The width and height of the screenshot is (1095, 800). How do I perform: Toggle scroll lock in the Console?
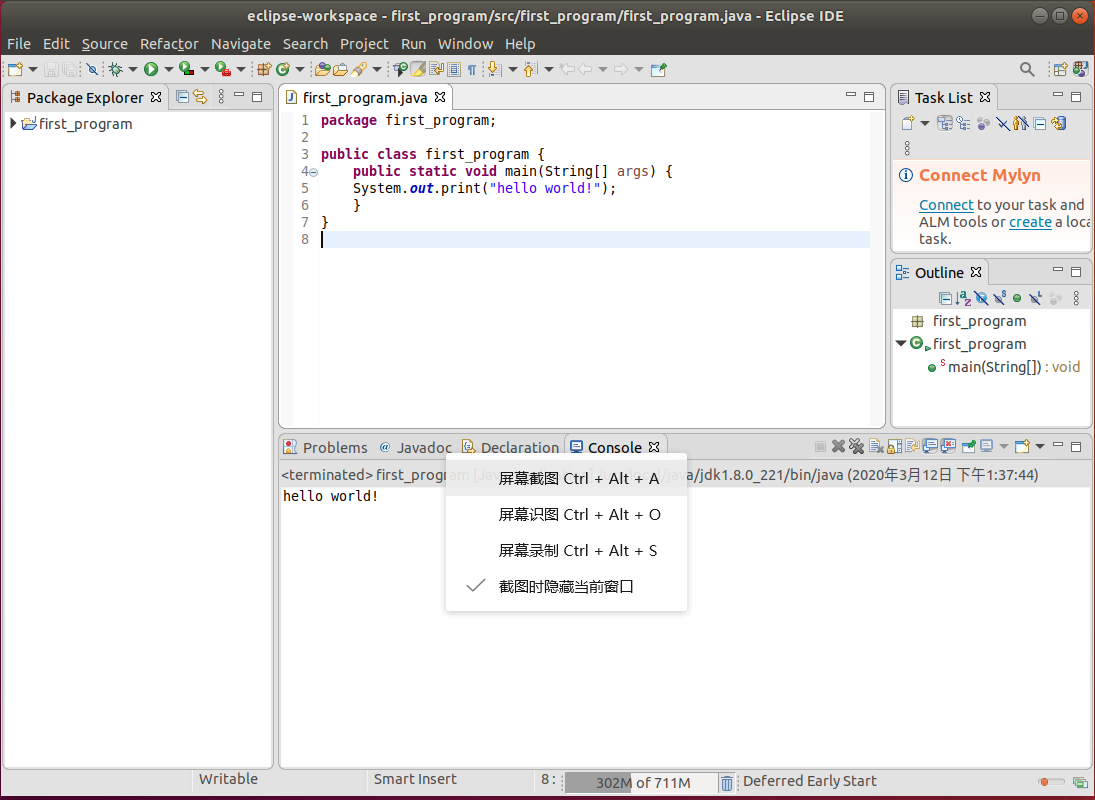[891, 446]
